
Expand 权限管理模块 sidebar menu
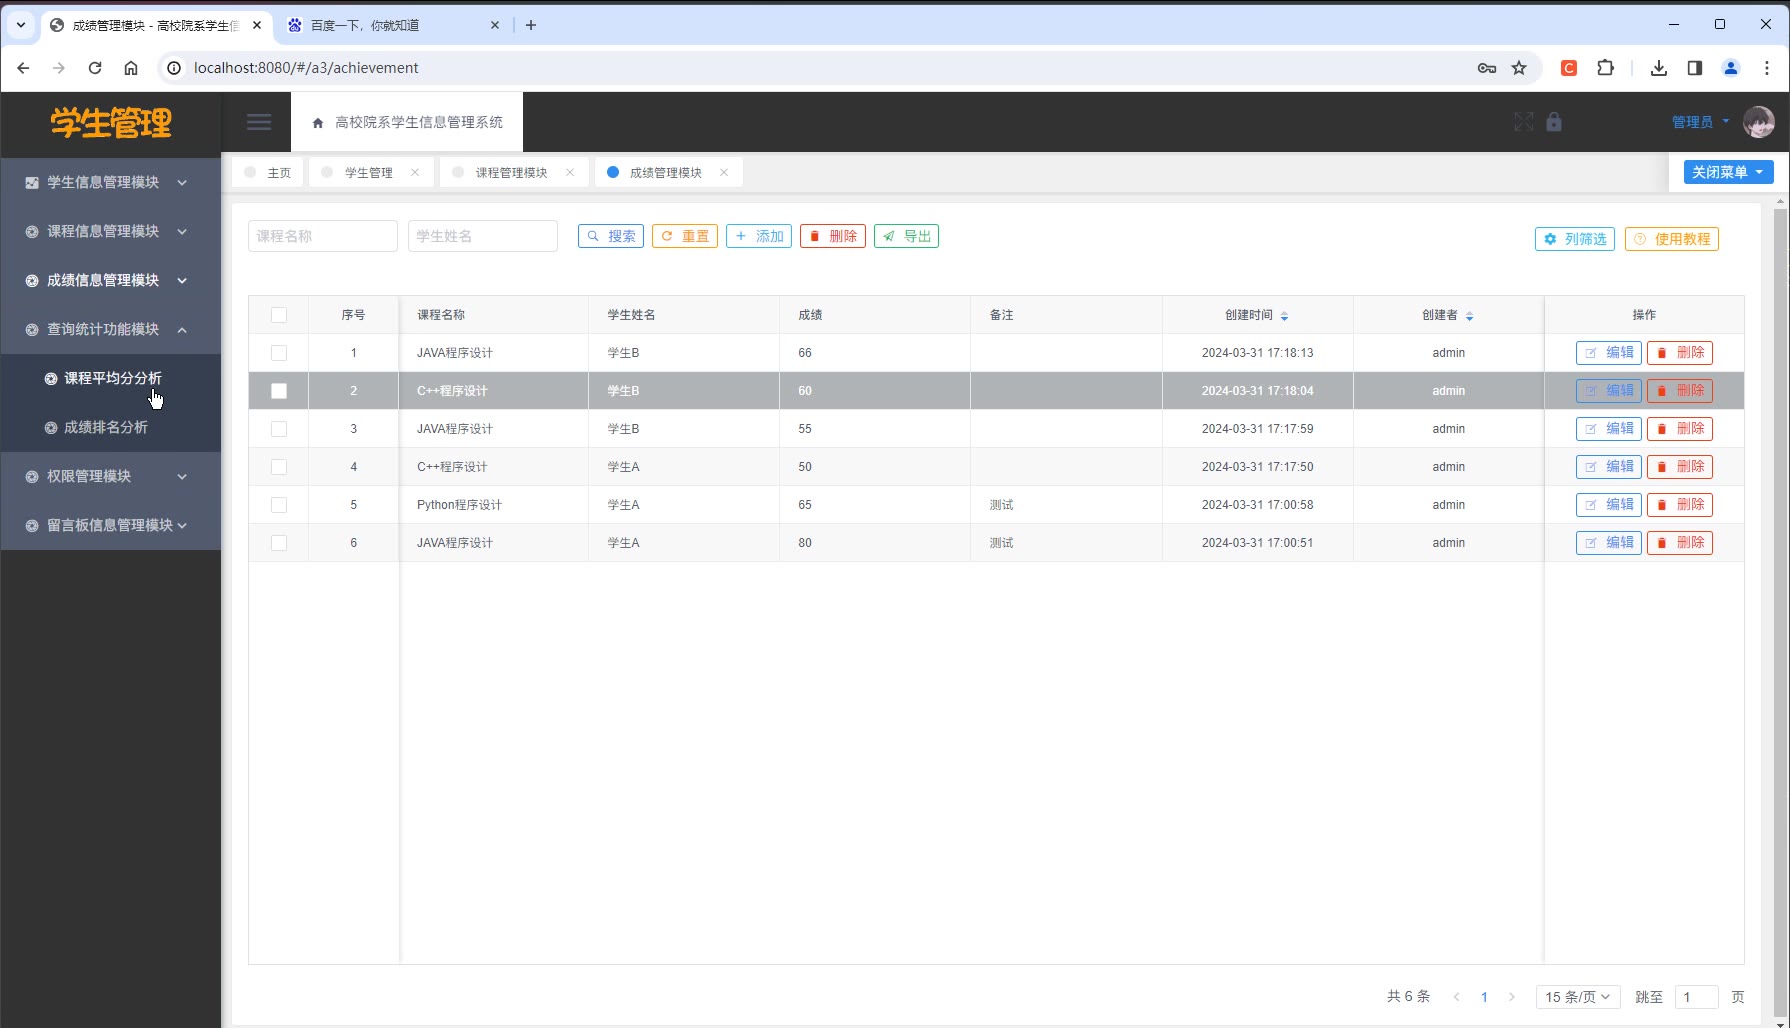(x=111, y=476)
